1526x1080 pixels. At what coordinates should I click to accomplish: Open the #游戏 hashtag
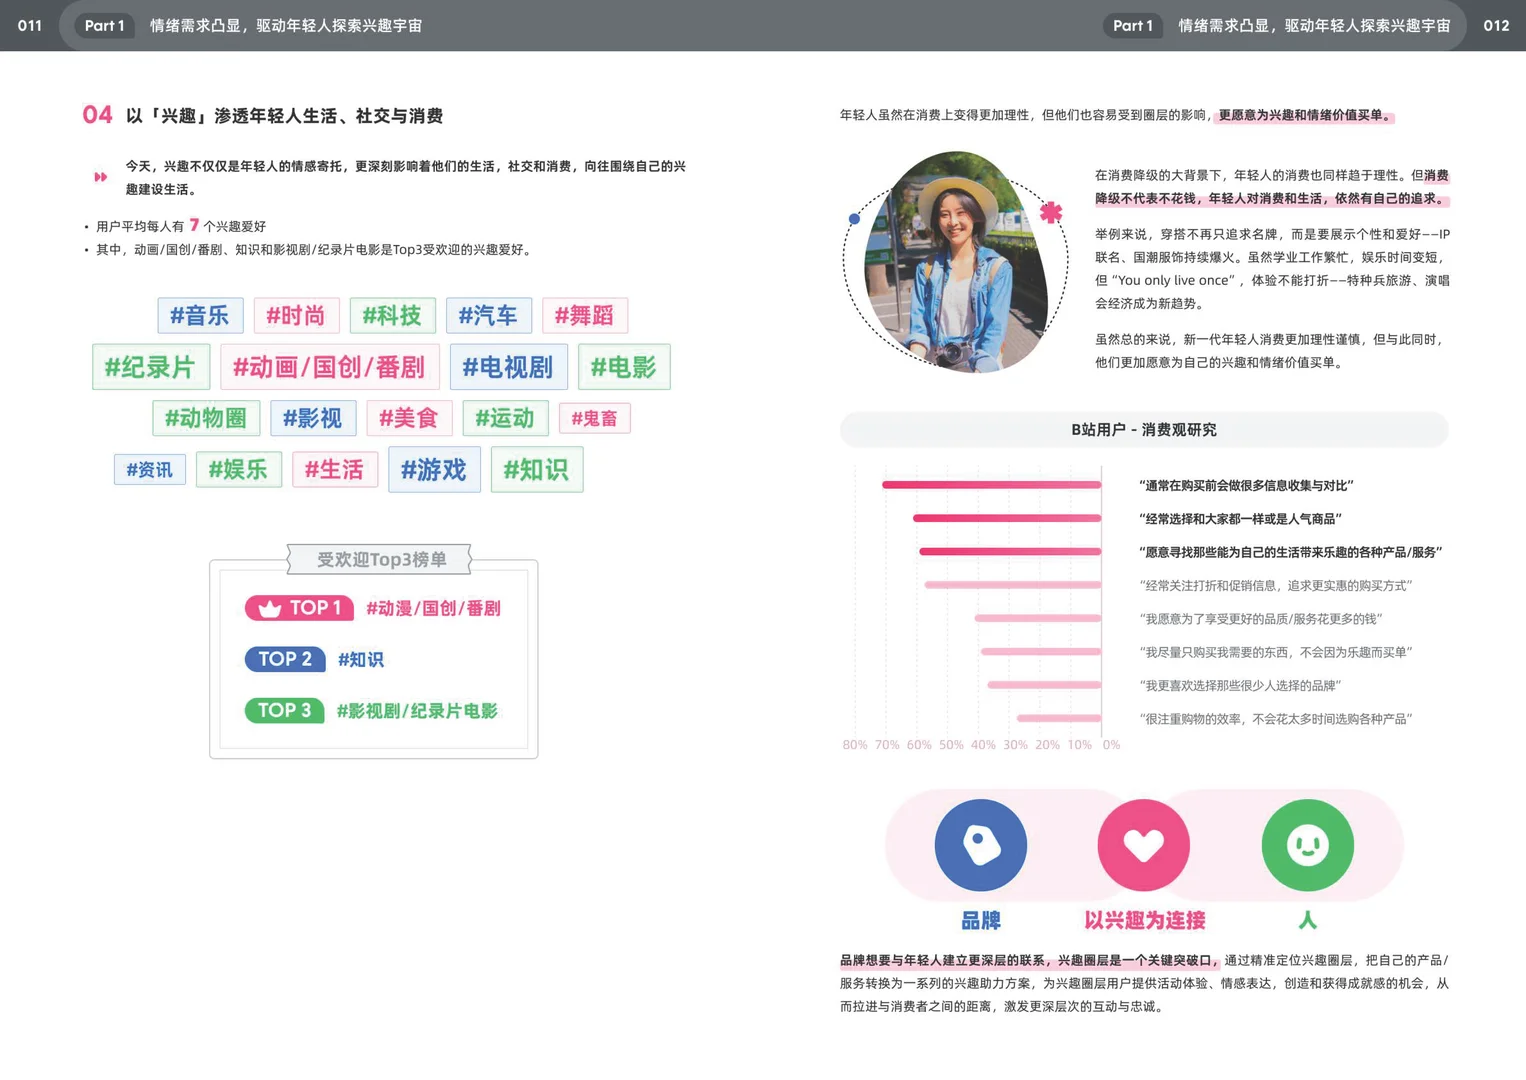coord(434,468)
